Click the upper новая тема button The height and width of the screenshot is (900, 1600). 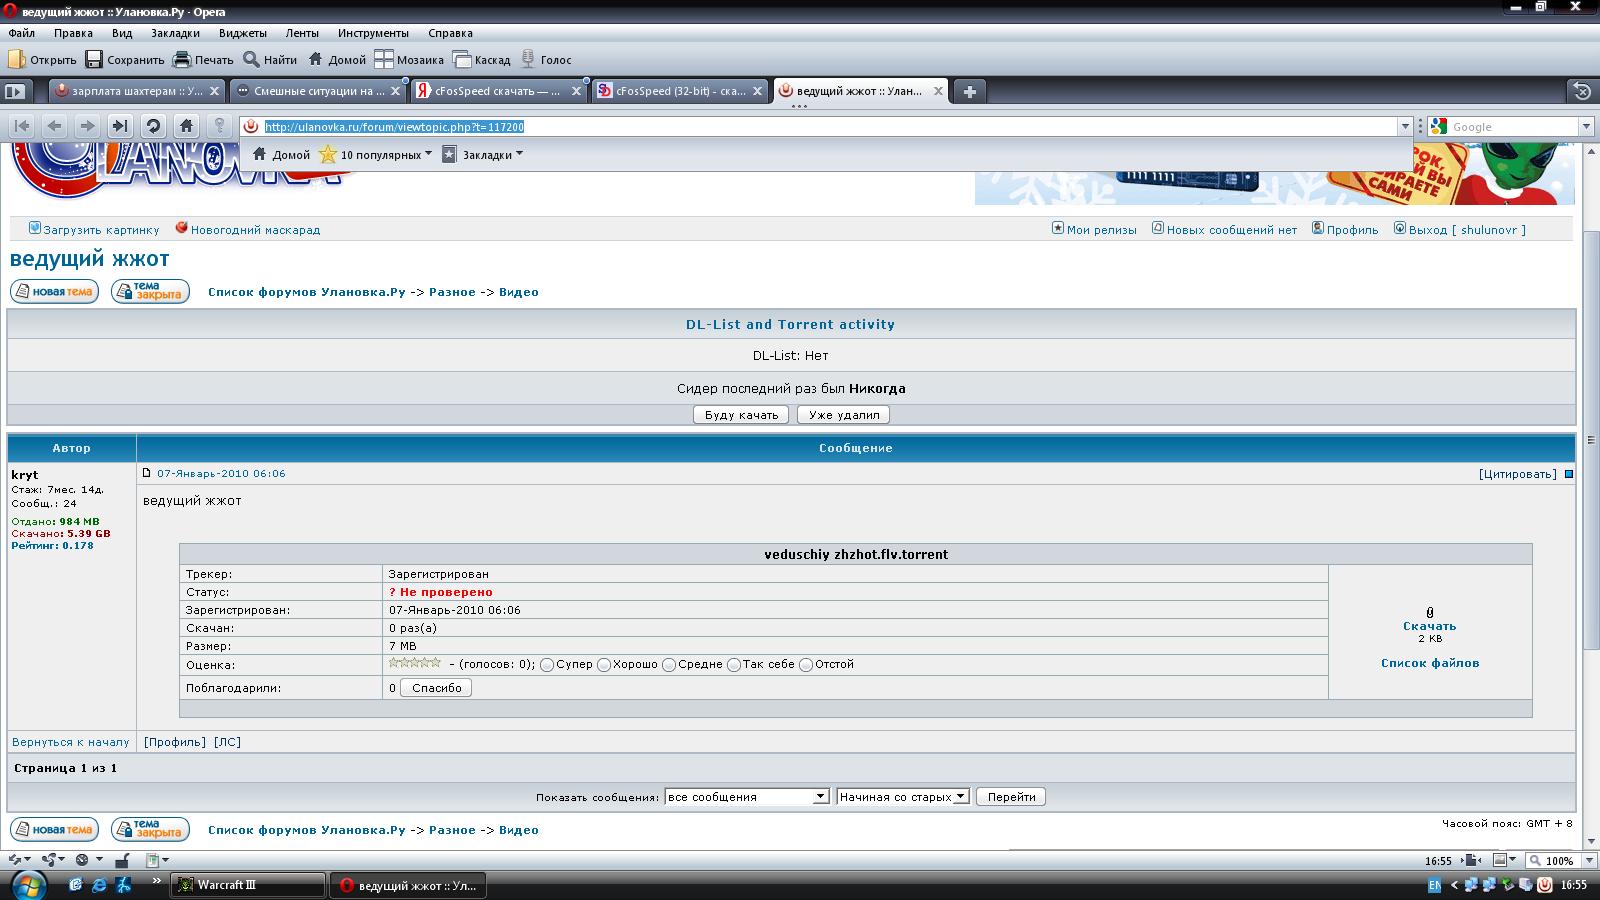click(x=54, y=292)
